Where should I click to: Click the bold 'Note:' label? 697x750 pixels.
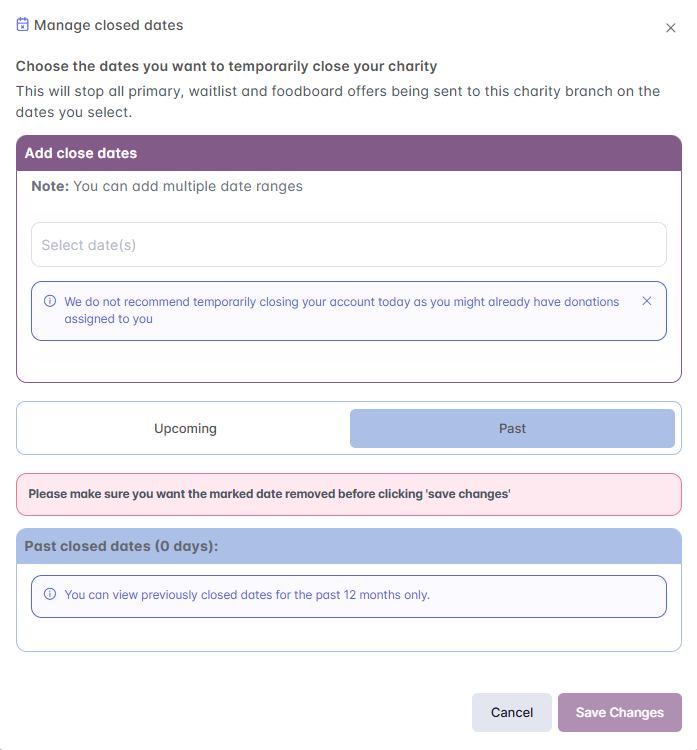pyautogui.click(x=50, y=186)
